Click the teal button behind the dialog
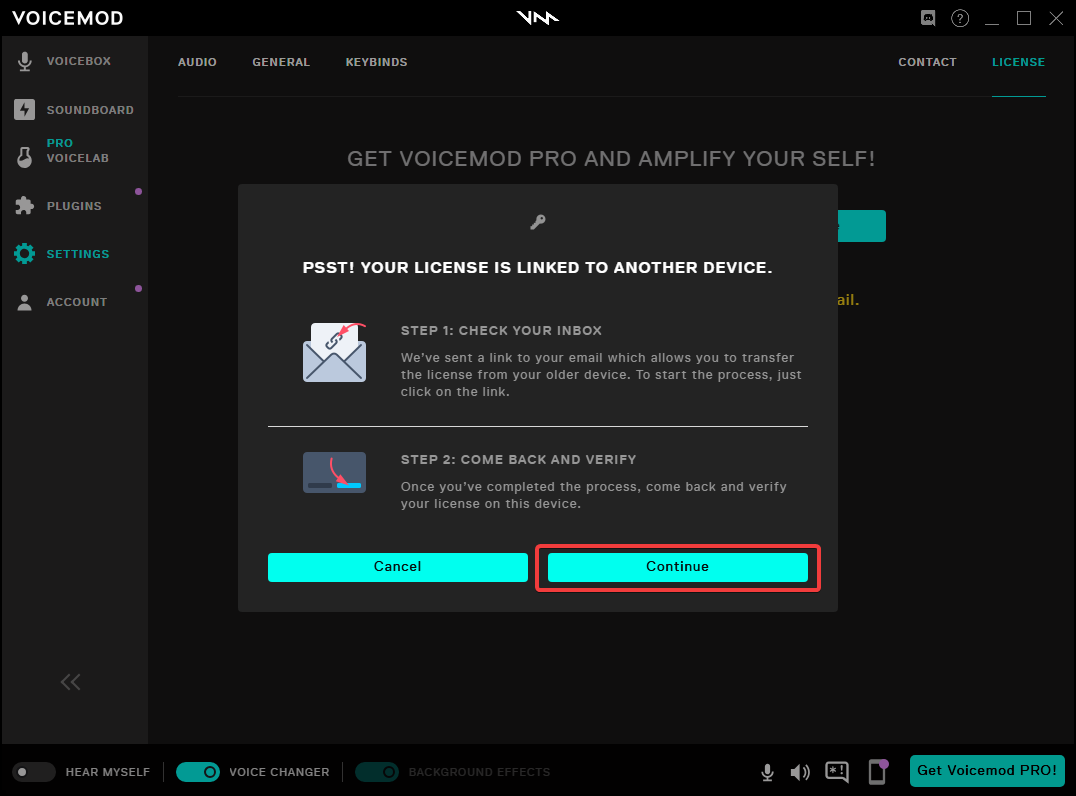This screenshot has height=796, width=1076. [862, 226]
